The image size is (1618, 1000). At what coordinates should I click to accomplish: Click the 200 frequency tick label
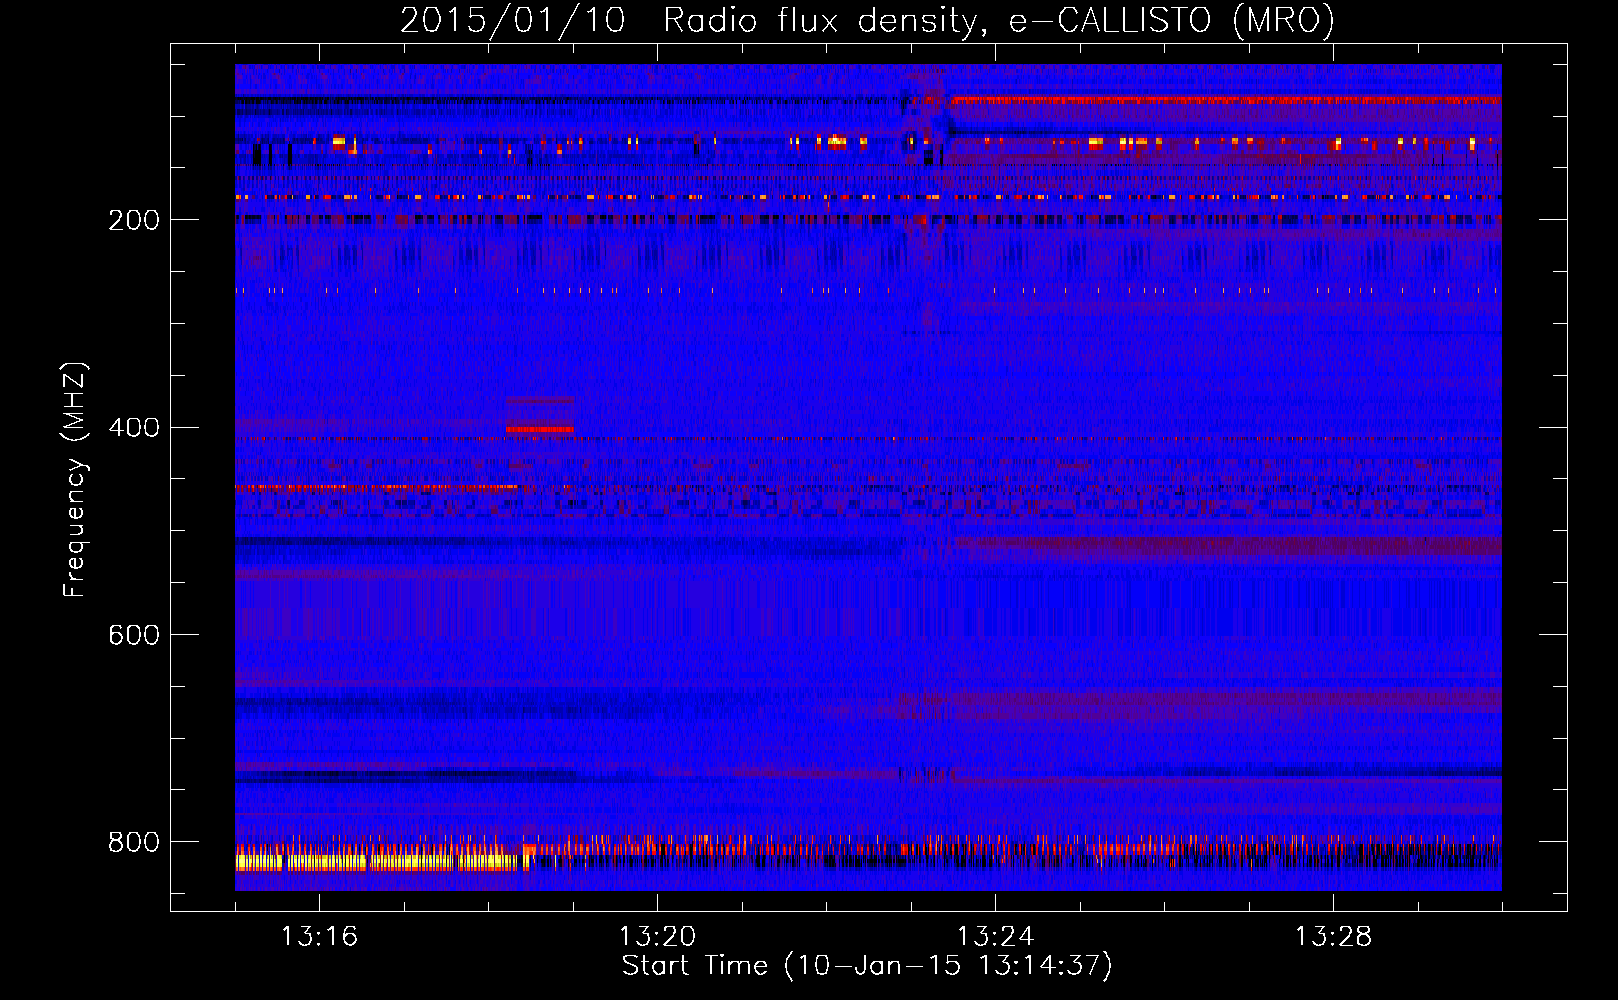(134, 220)
